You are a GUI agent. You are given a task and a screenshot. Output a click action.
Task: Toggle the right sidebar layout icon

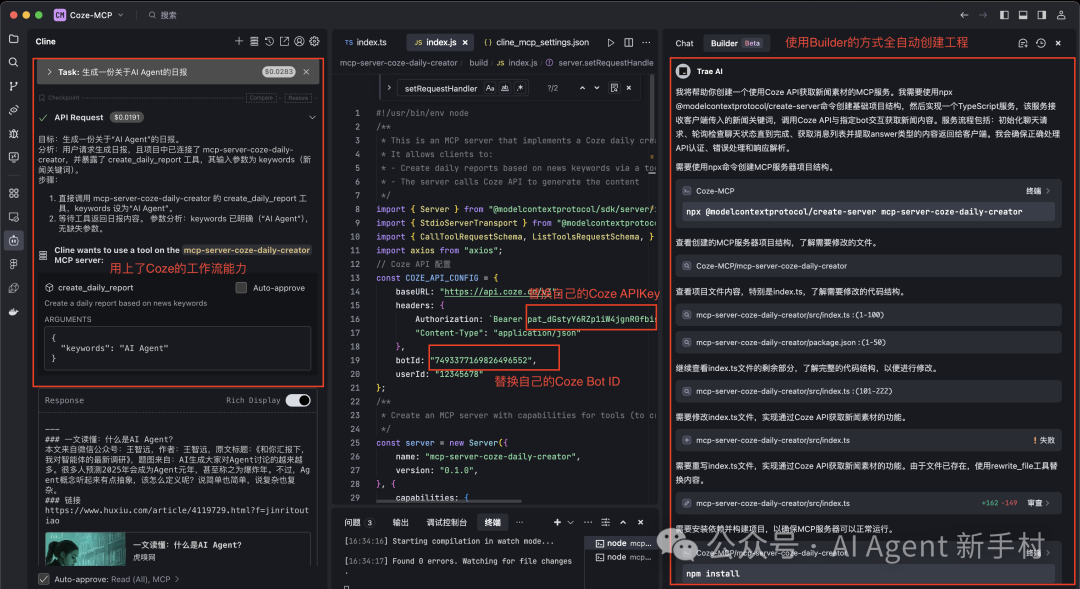1041,14
